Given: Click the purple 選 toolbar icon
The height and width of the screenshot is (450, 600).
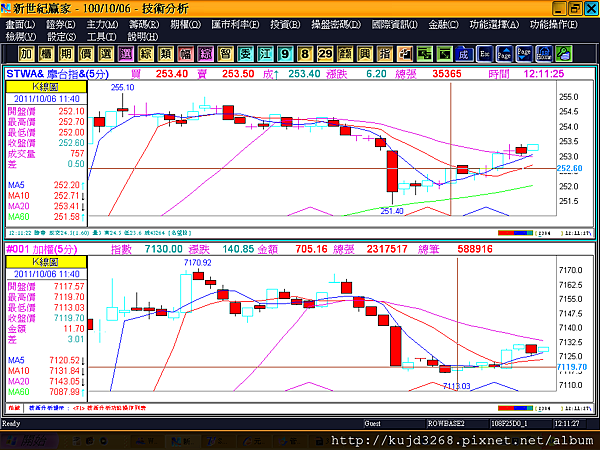Looking at the screenshot, I should [126, 54].
